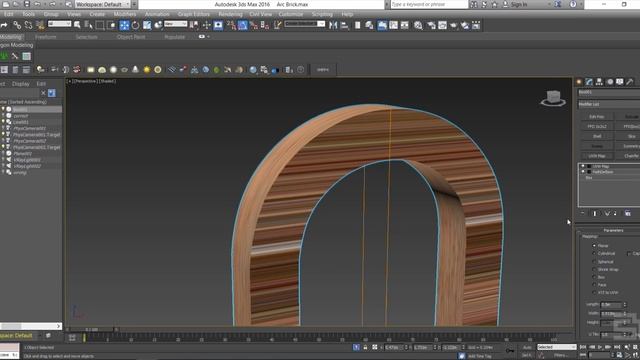Open the Material Editor icon

(x=418, y=25)
